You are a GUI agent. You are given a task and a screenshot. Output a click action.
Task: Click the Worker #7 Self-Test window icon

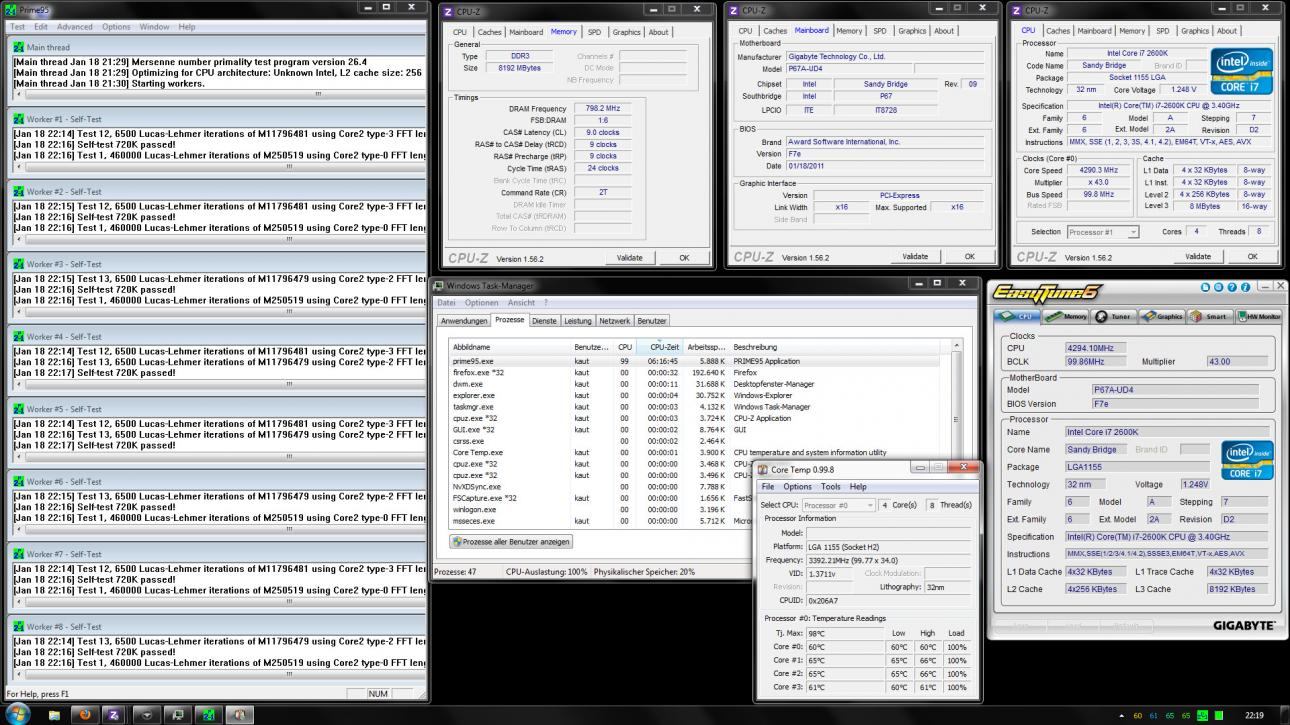tap(18, 554)
